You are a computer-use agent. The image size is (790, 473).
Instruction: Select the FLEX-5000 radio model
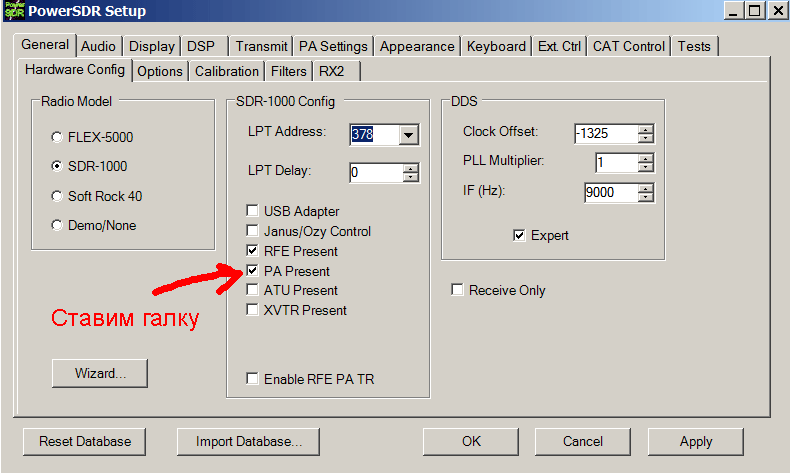(x=56, y=137)
